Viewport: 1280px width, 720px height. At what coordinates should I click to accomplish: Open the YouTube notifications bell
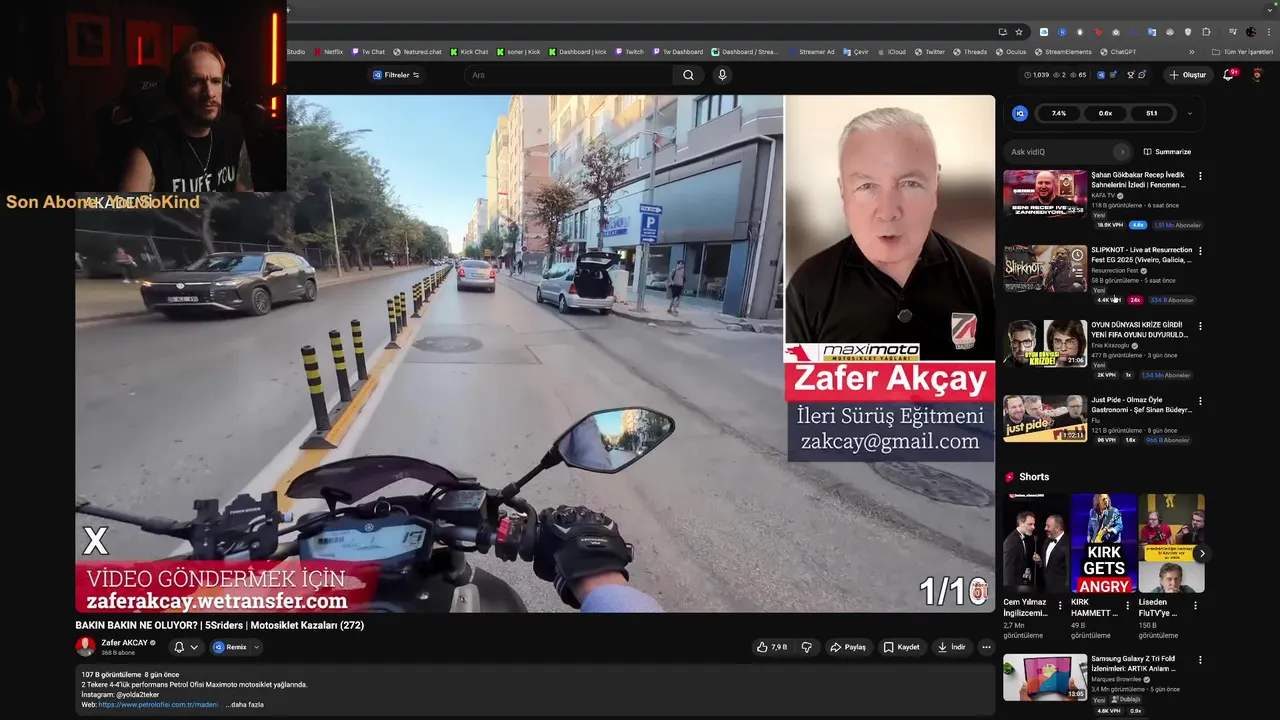[x=1229, y=75]
